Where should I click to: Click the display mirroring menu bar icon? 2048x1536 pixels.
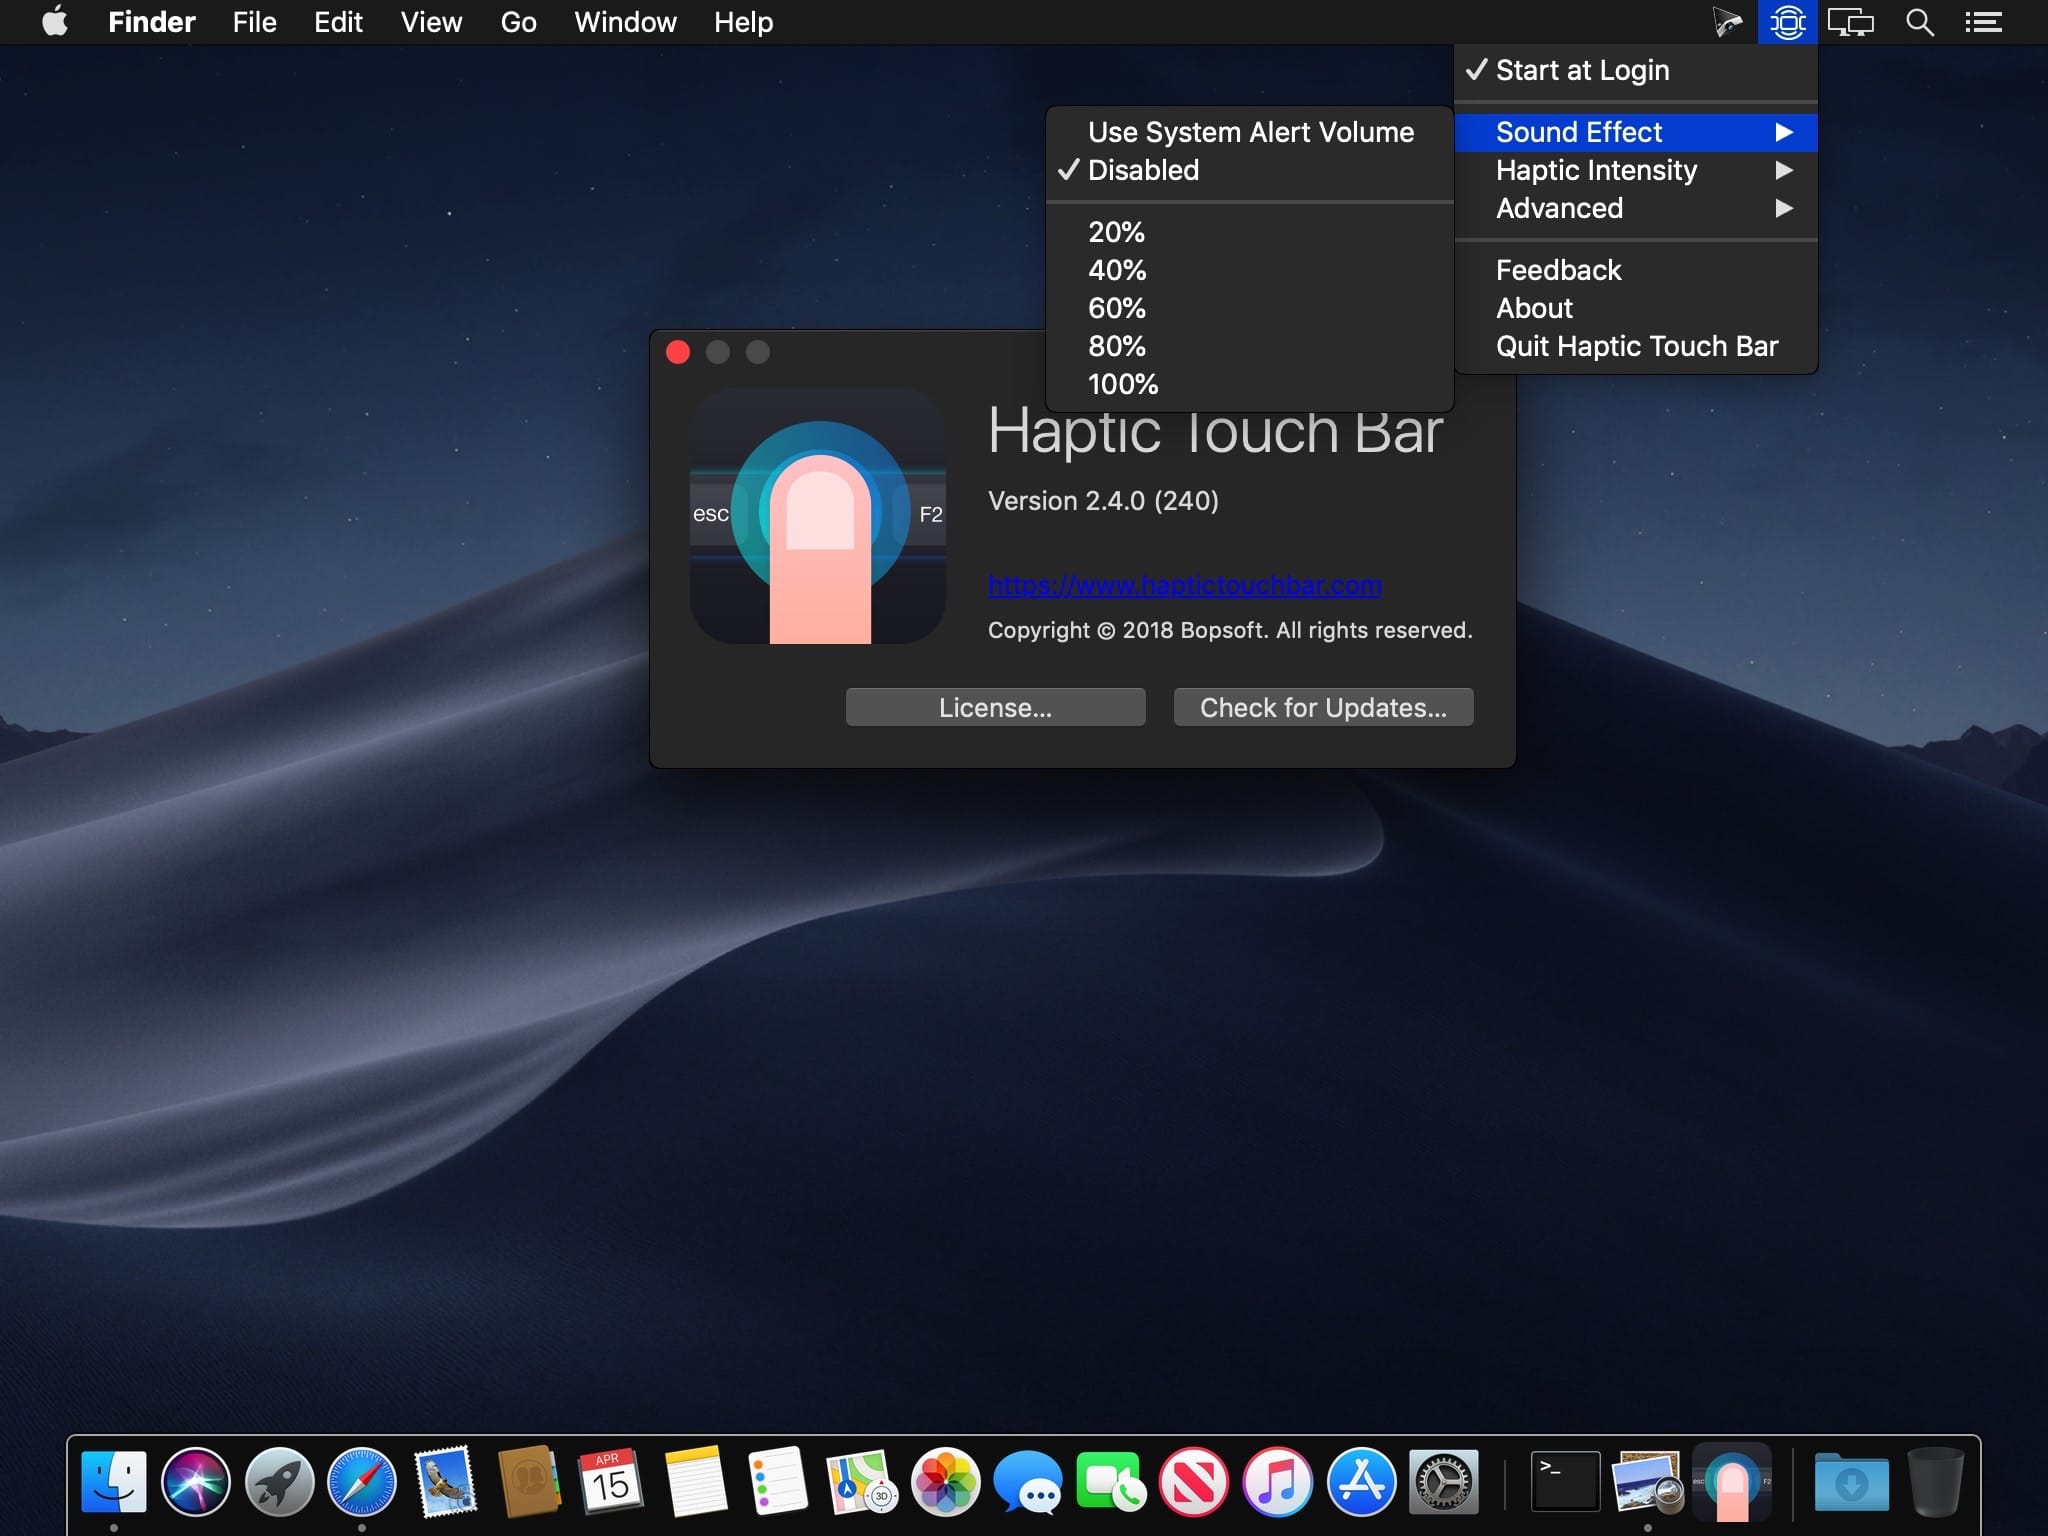click(1850, 22)
